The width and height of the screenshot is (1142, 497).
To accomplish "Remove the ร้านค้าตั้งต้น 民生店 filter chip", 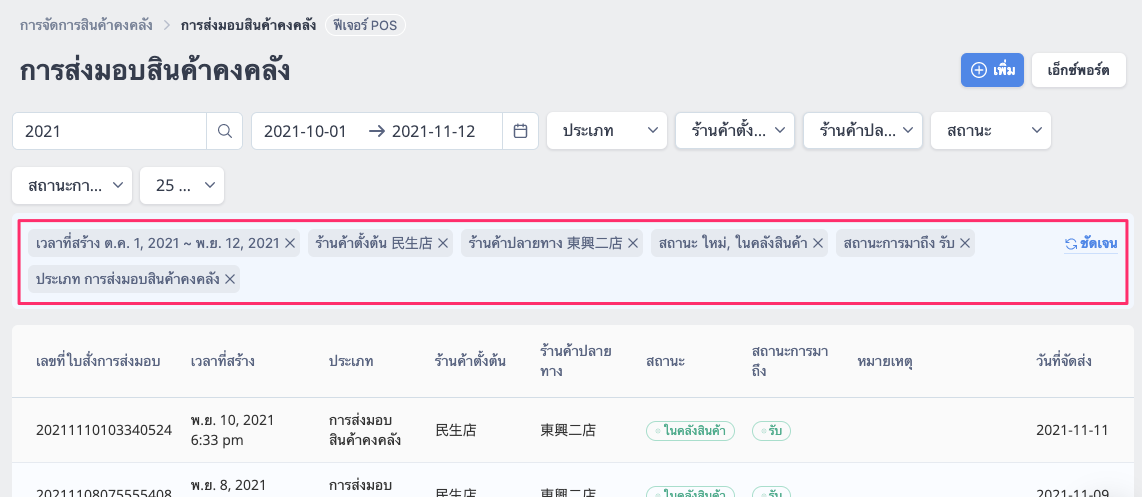I will pyautogui.click(x=442, y=243).
